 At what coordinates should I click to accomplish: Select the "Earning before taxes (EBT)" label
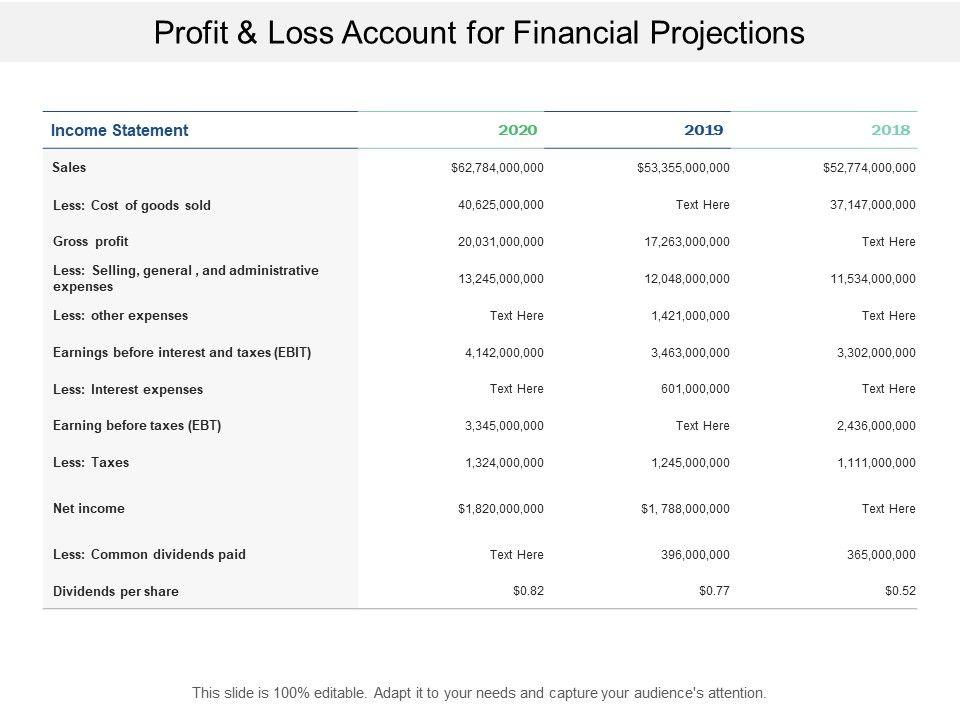coord(136,426)
